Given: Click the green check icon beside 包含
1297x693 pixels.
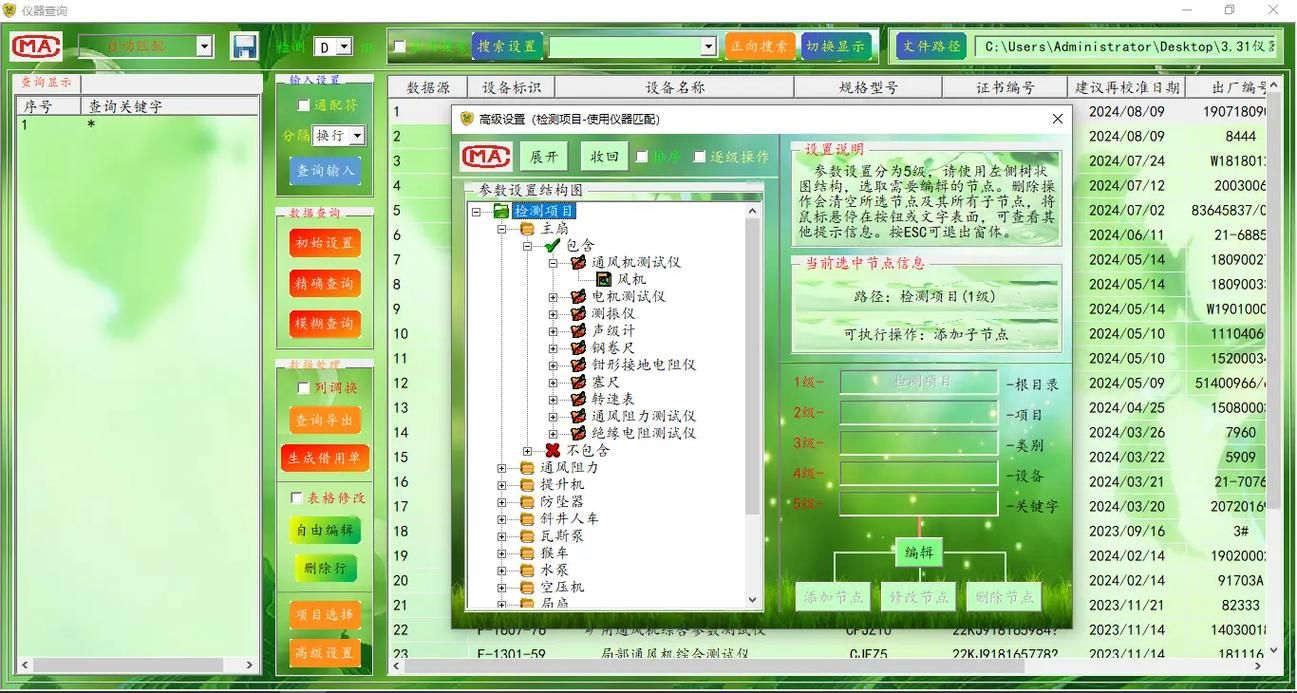Looking at the screenshot, I should pyautogui.click(x=550, y=246).
